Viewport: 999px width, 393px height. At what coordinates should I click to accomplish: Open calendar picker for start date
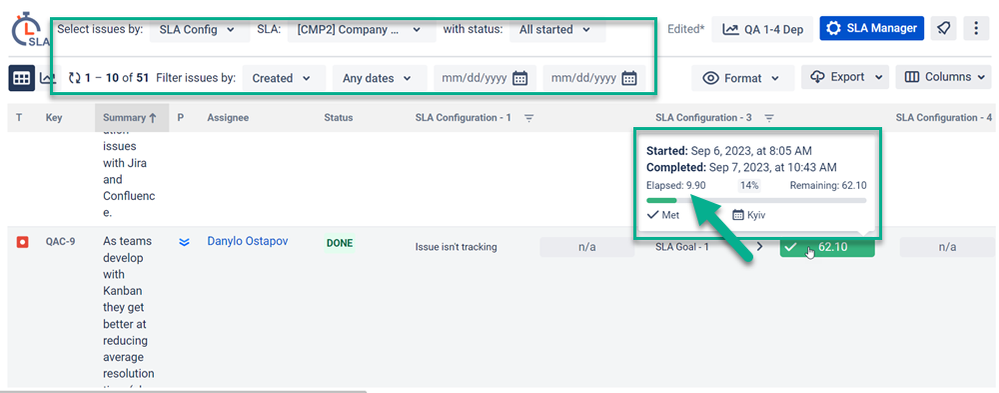tap(520, 78)
